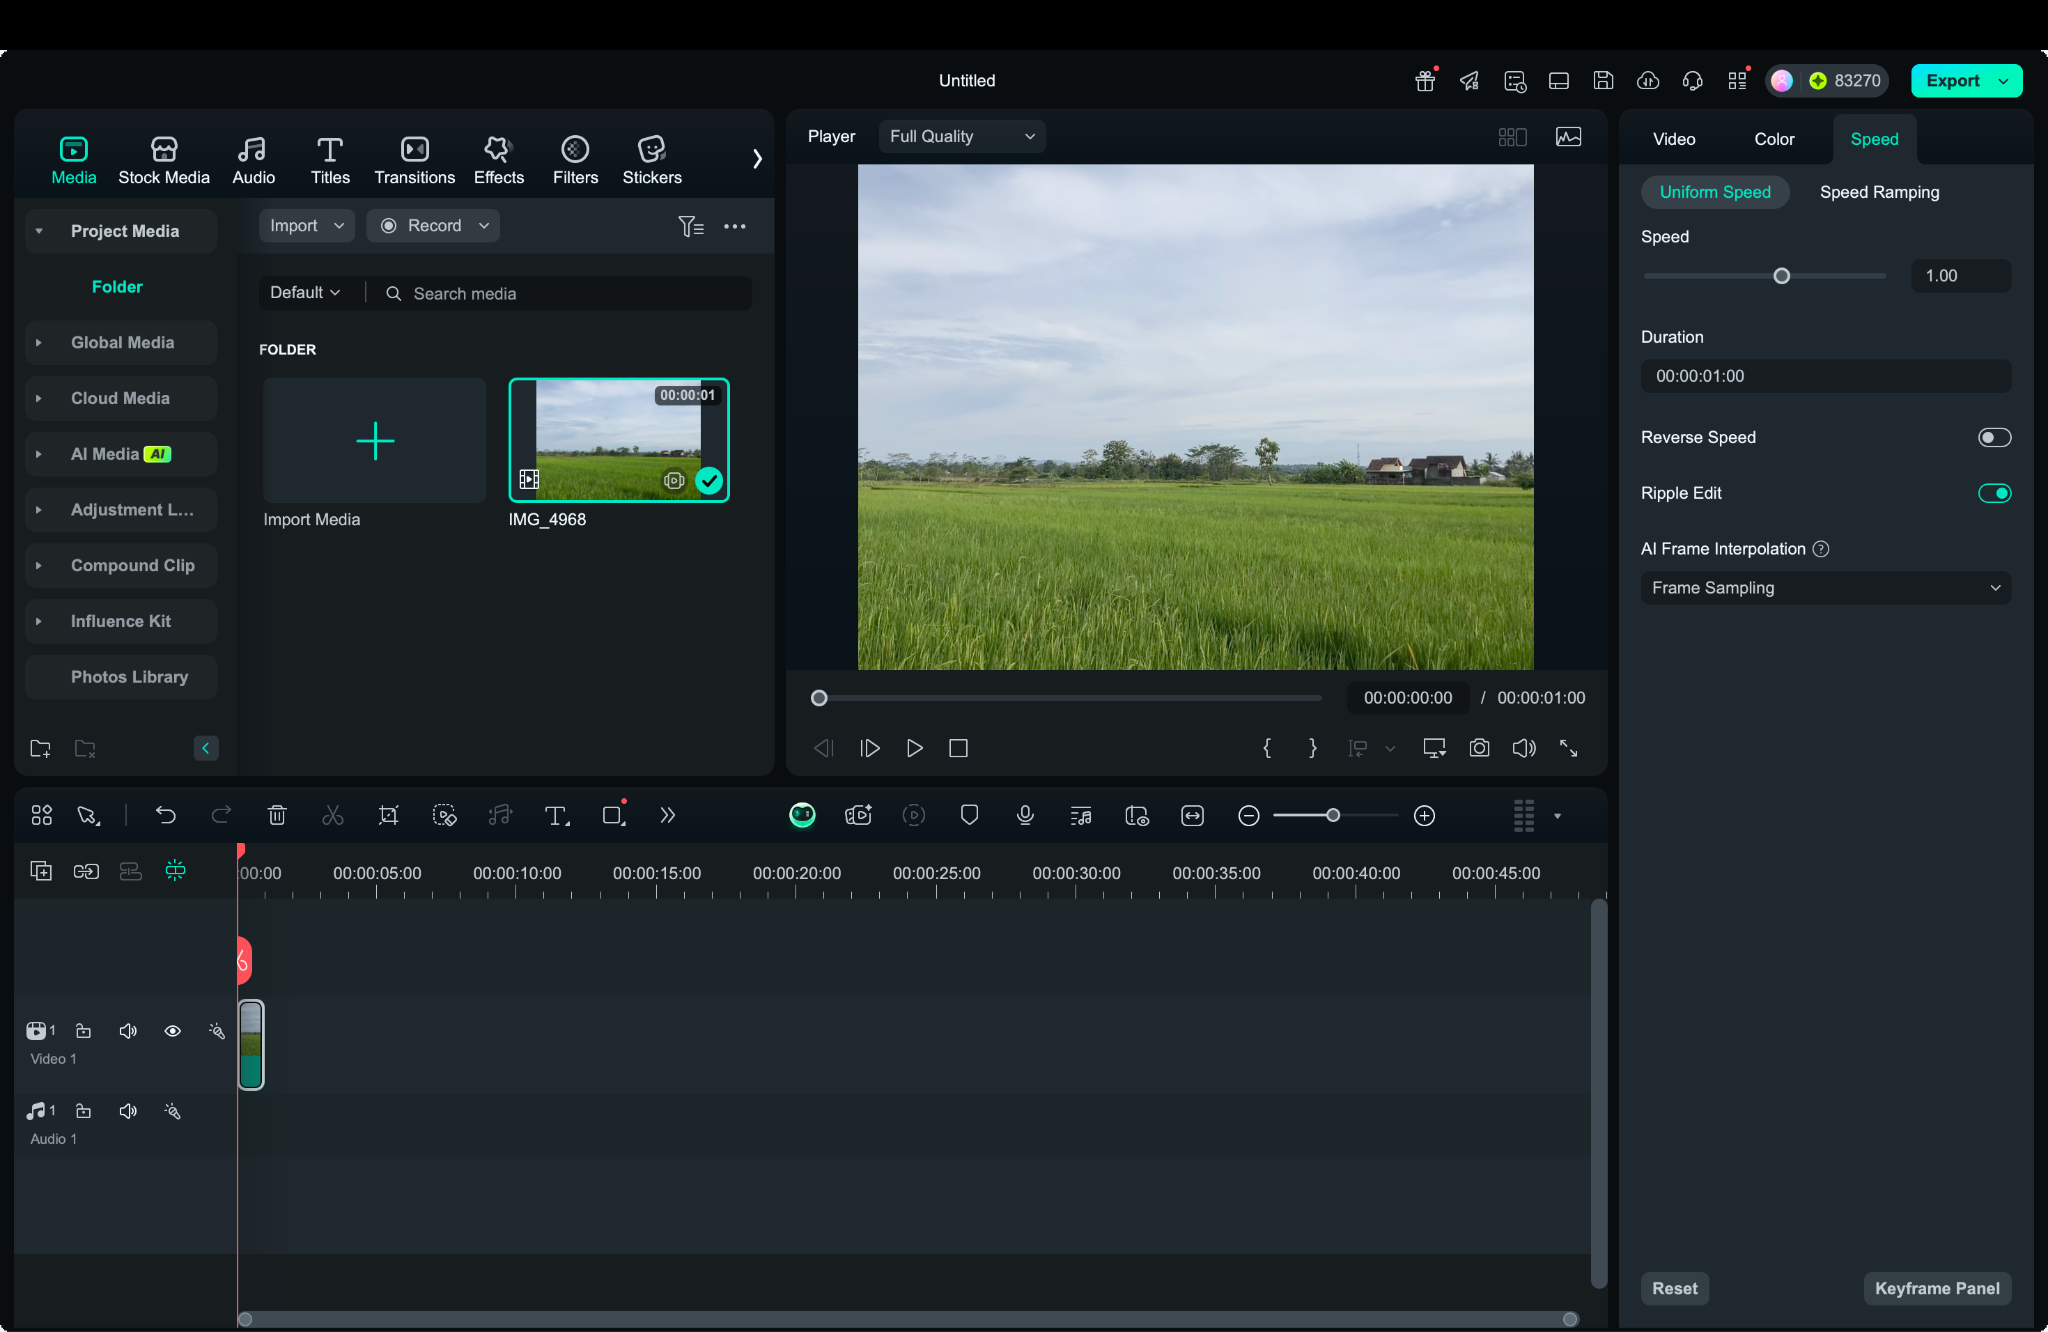Image resolution: width=2048 pixels, height=1332 pixels.
Task: Select the crop tool in timeline toolbar
Action: pos(388,815)
